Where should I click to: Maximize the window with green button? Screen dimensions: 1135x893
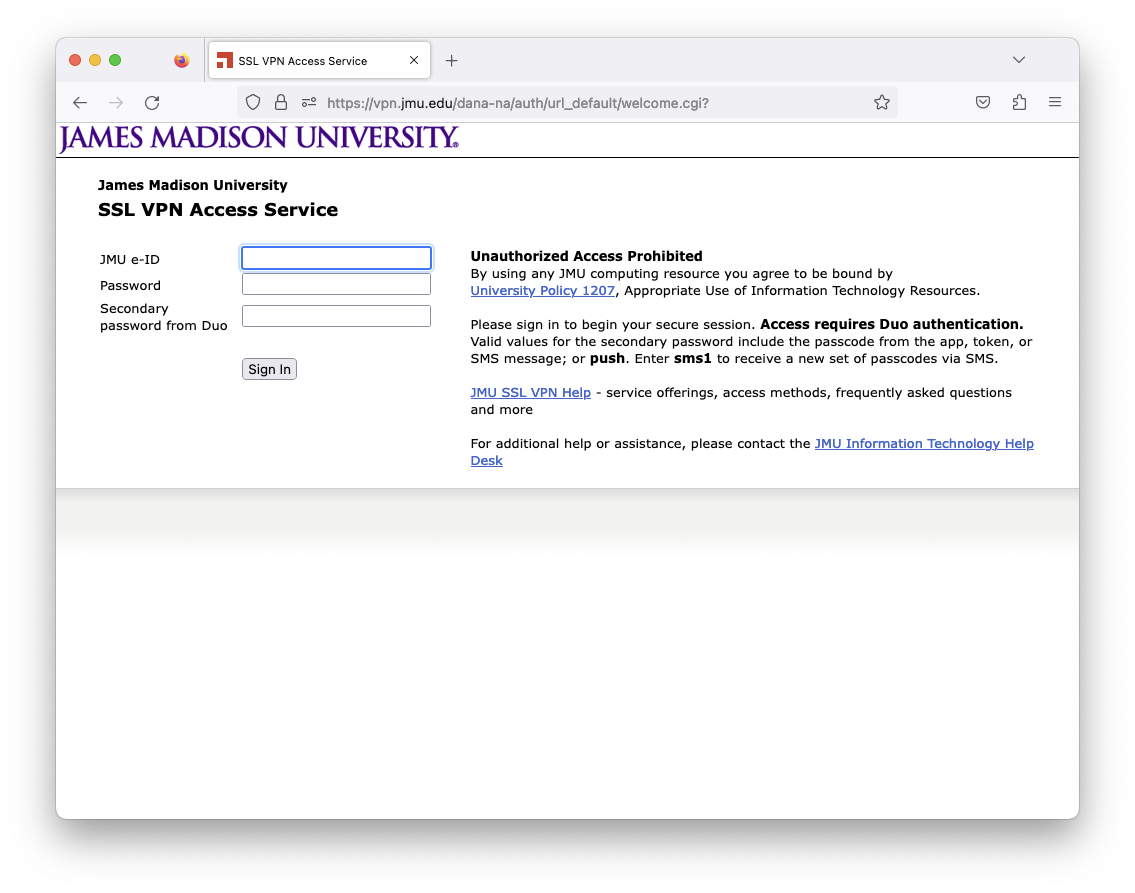pyautogui.click(x=115, y=60)
